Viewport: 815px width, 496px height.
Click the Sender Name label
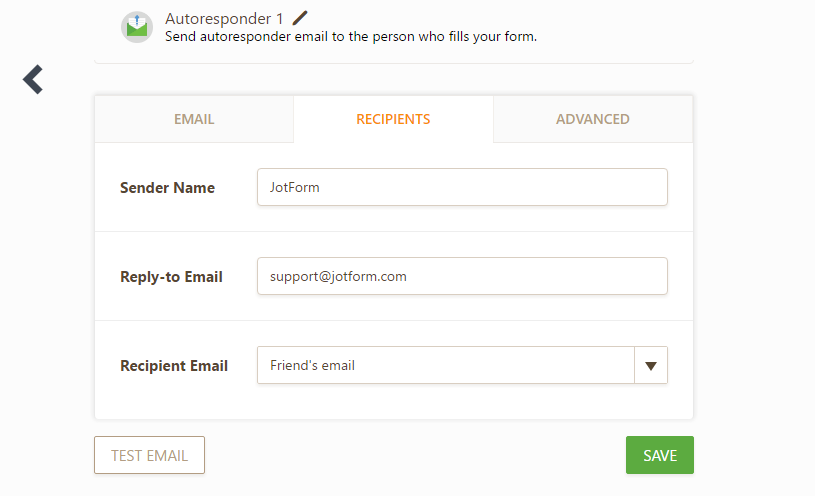(x=167, y=188)
